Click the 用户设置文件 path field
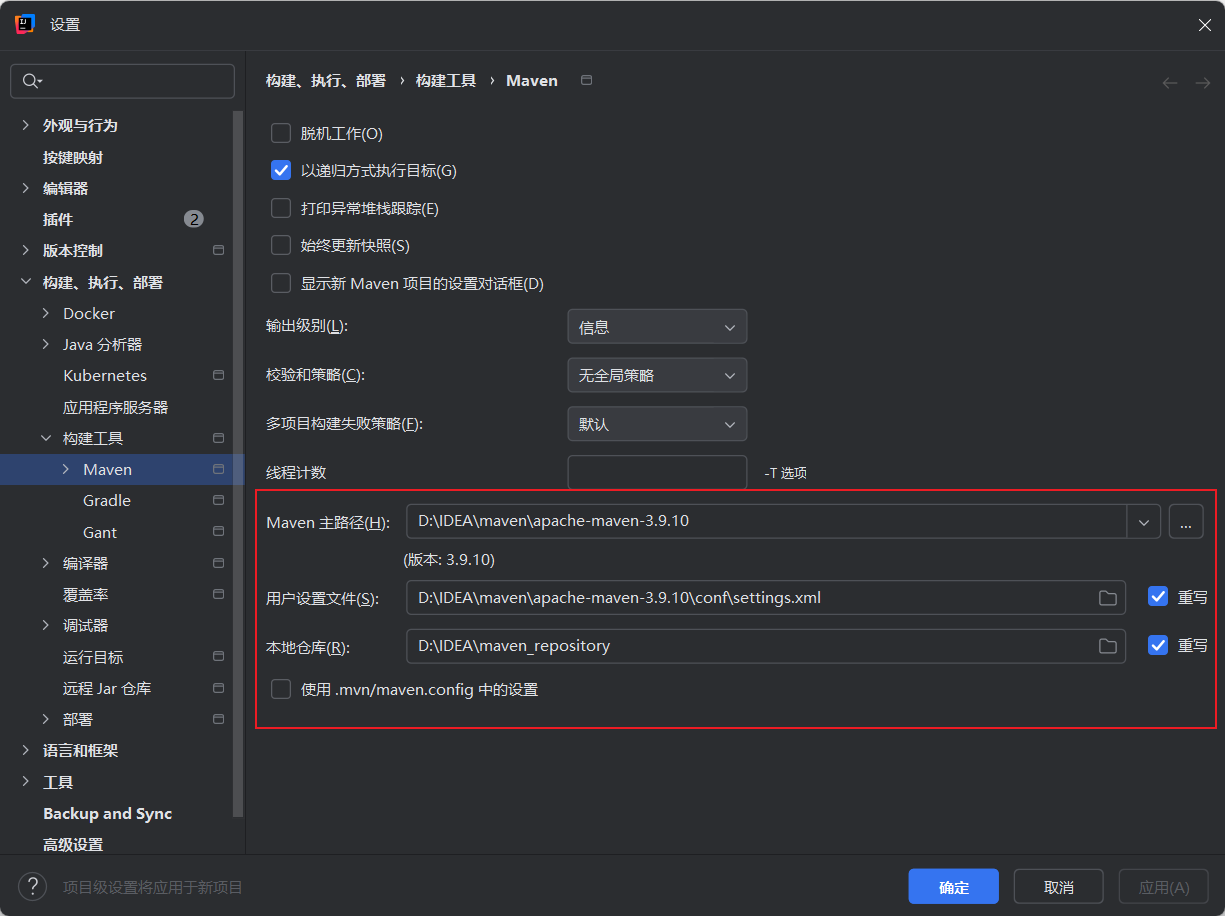The width and height of the screenshot is (1225, 916). click(x=766, y=598)
